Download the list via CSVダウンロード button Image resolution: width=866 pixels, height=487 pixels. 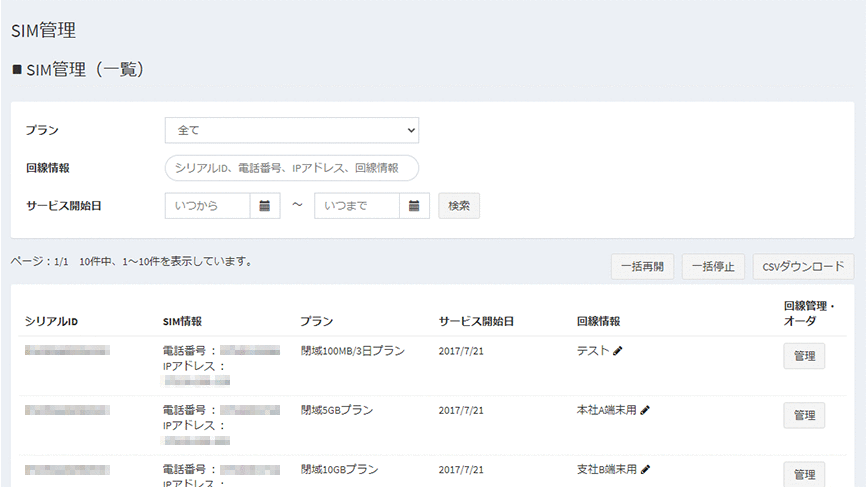803,267
